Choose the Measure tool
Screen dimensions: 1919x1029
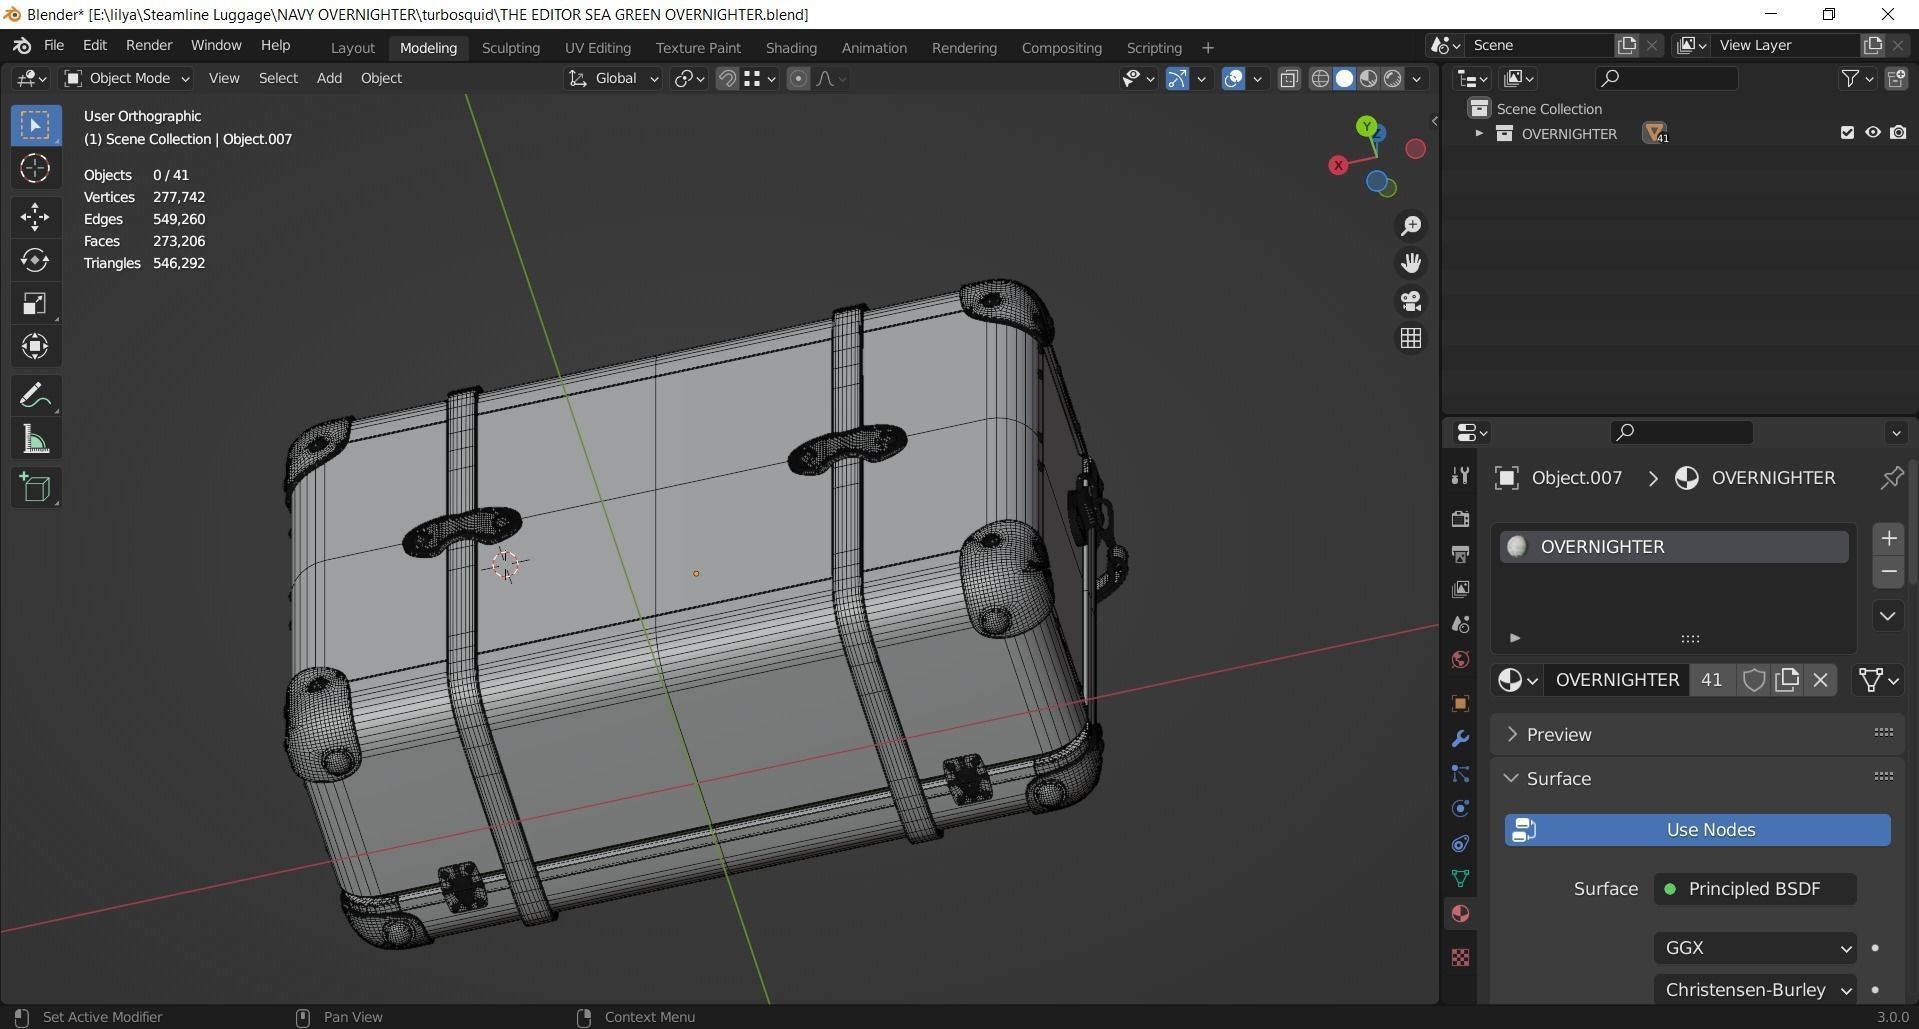pyautogui.click(x=35, y=439)
